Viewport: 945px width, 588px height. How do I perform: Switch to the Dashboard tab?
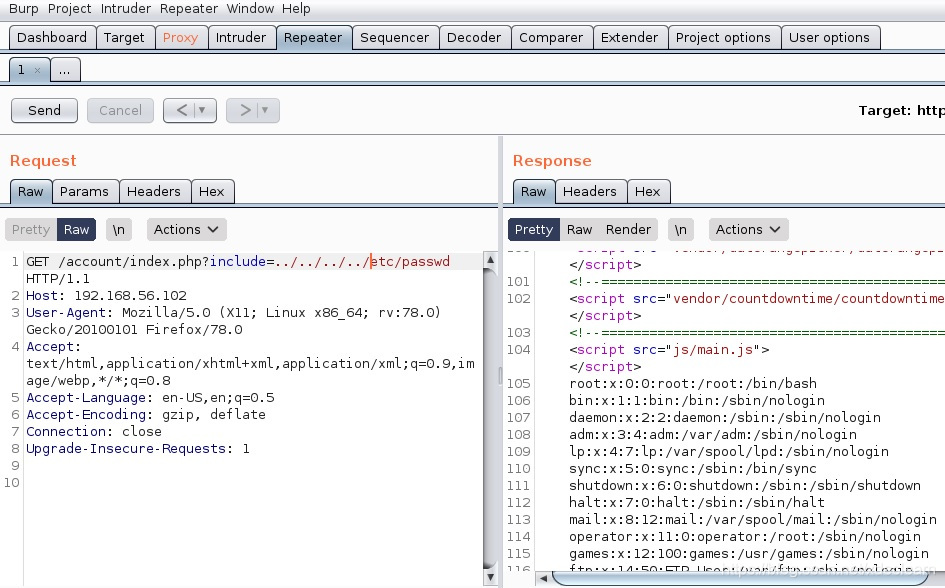(52, 37)
